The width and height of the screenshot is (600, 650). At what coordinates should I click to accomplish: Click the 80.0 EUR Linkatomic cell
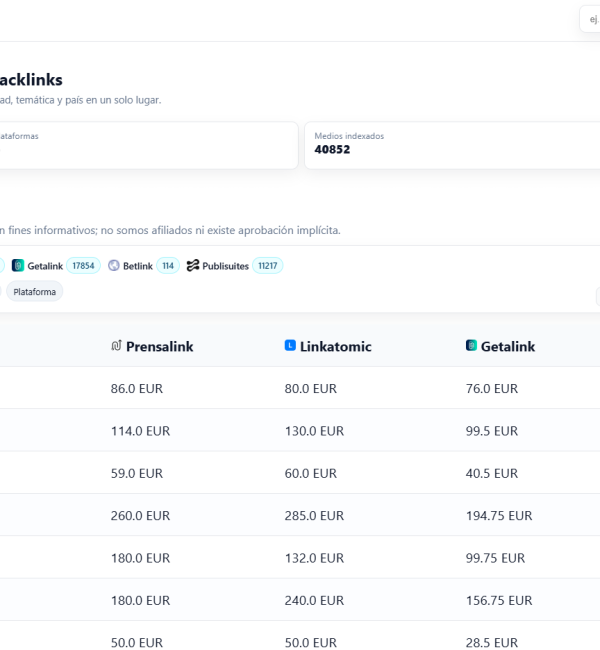click(x=311, y=389)
